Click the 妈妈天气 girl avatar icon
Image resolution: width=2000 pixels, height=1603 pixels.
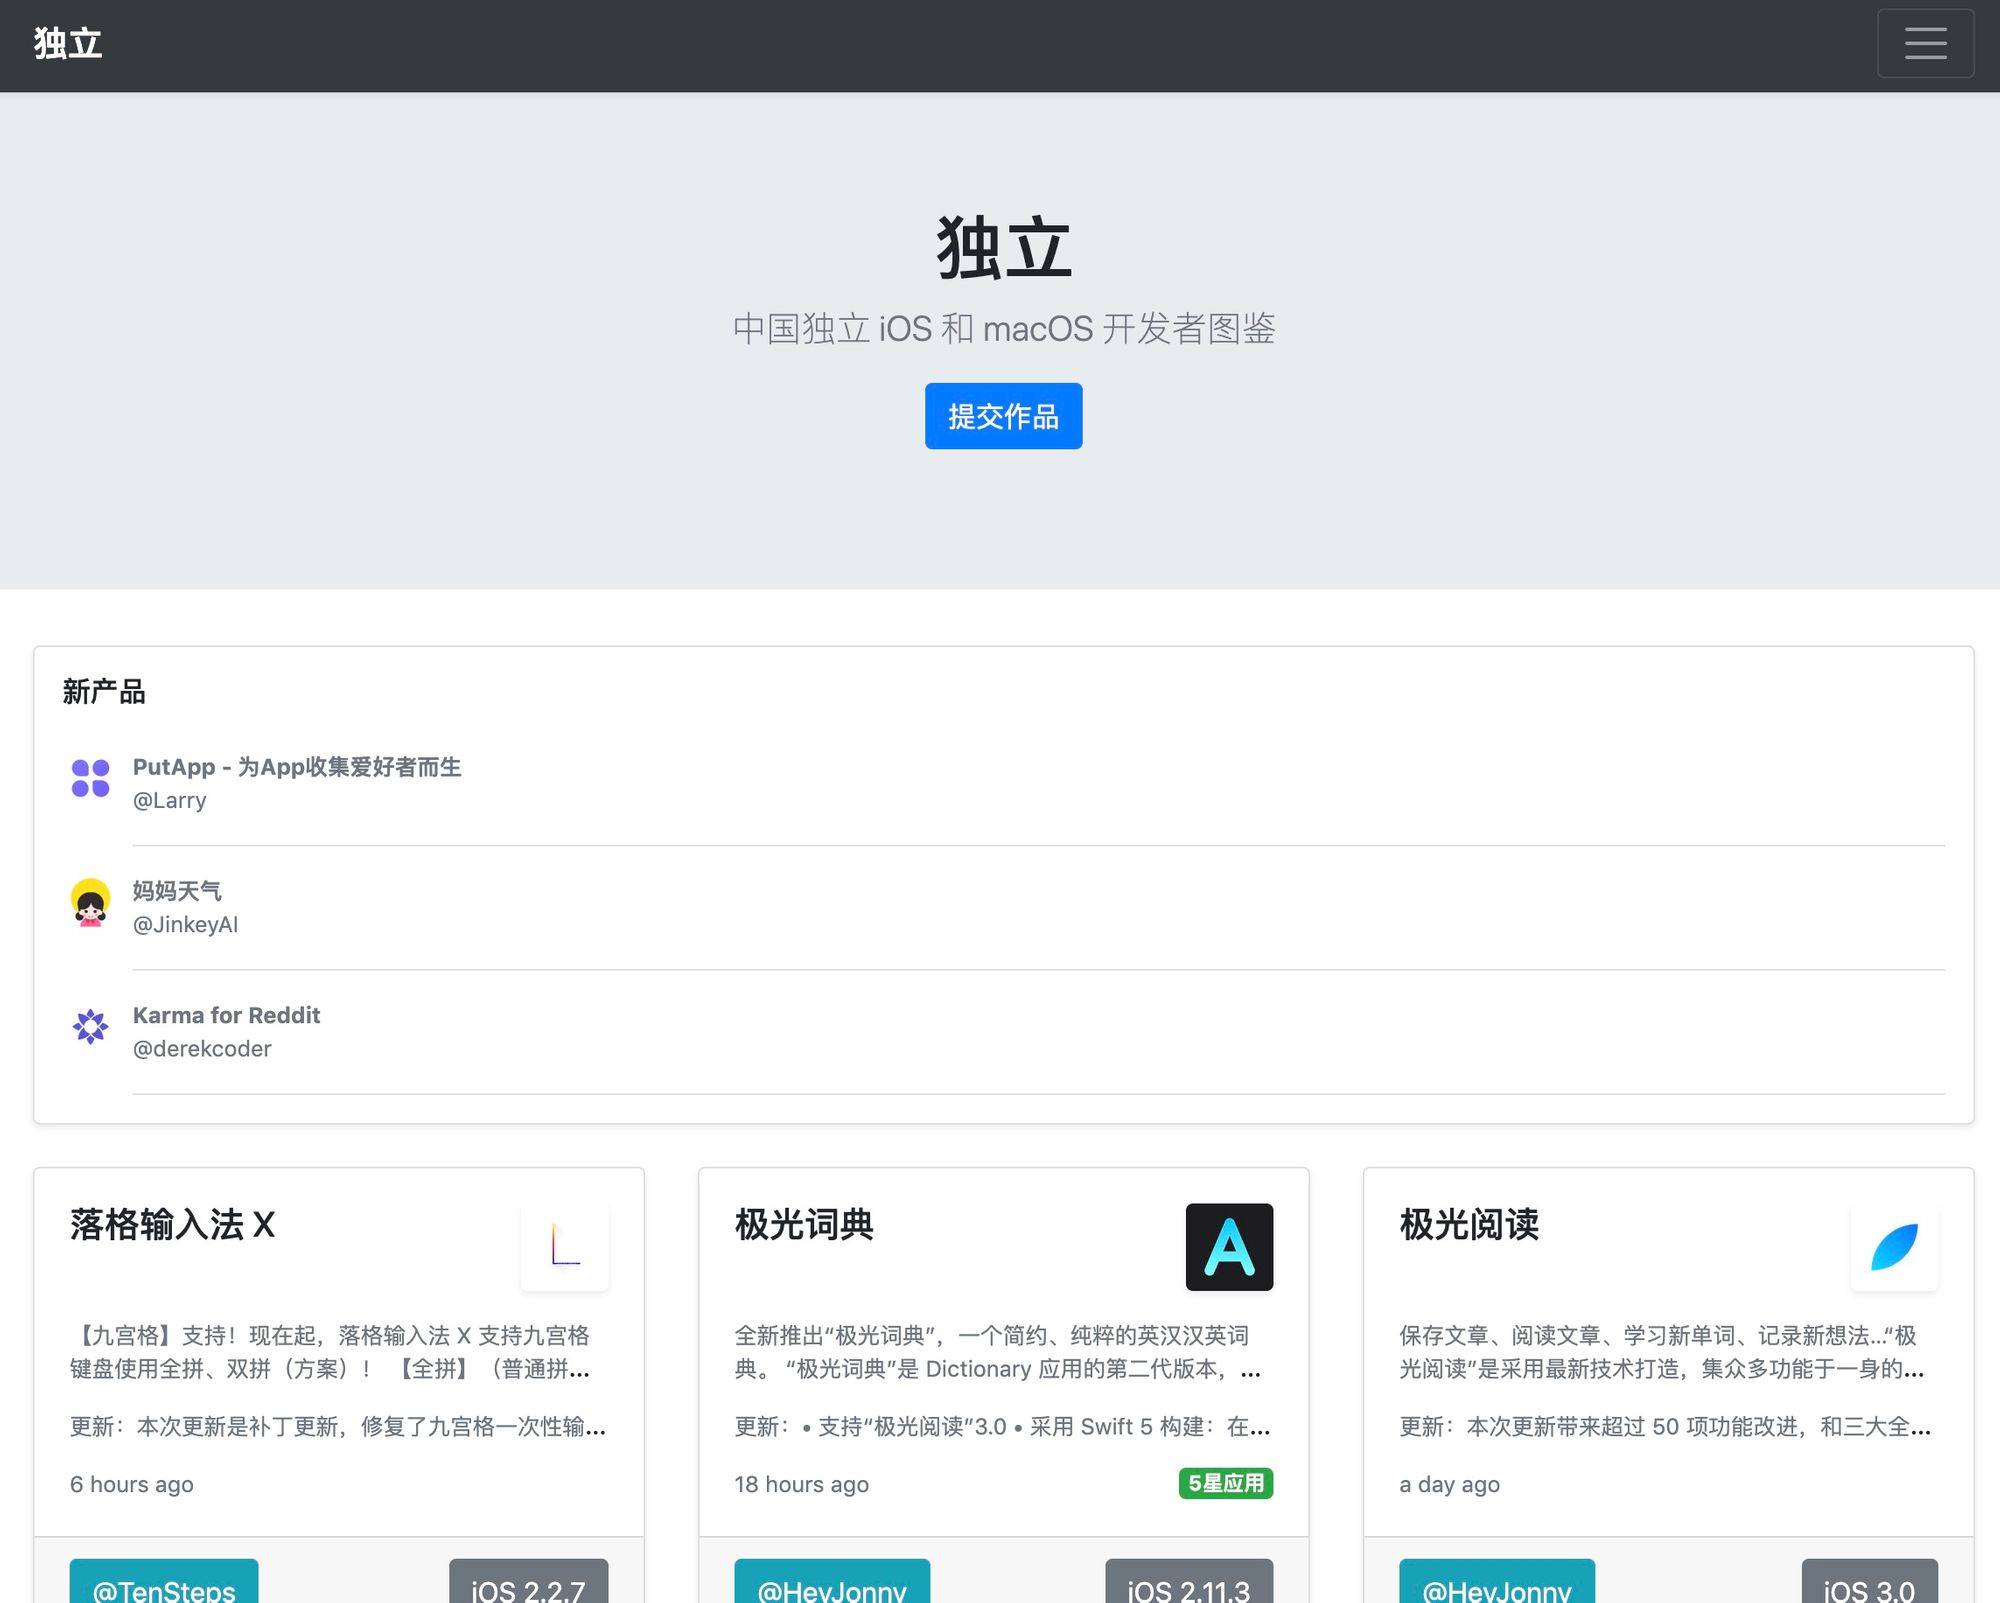point(90,903)
